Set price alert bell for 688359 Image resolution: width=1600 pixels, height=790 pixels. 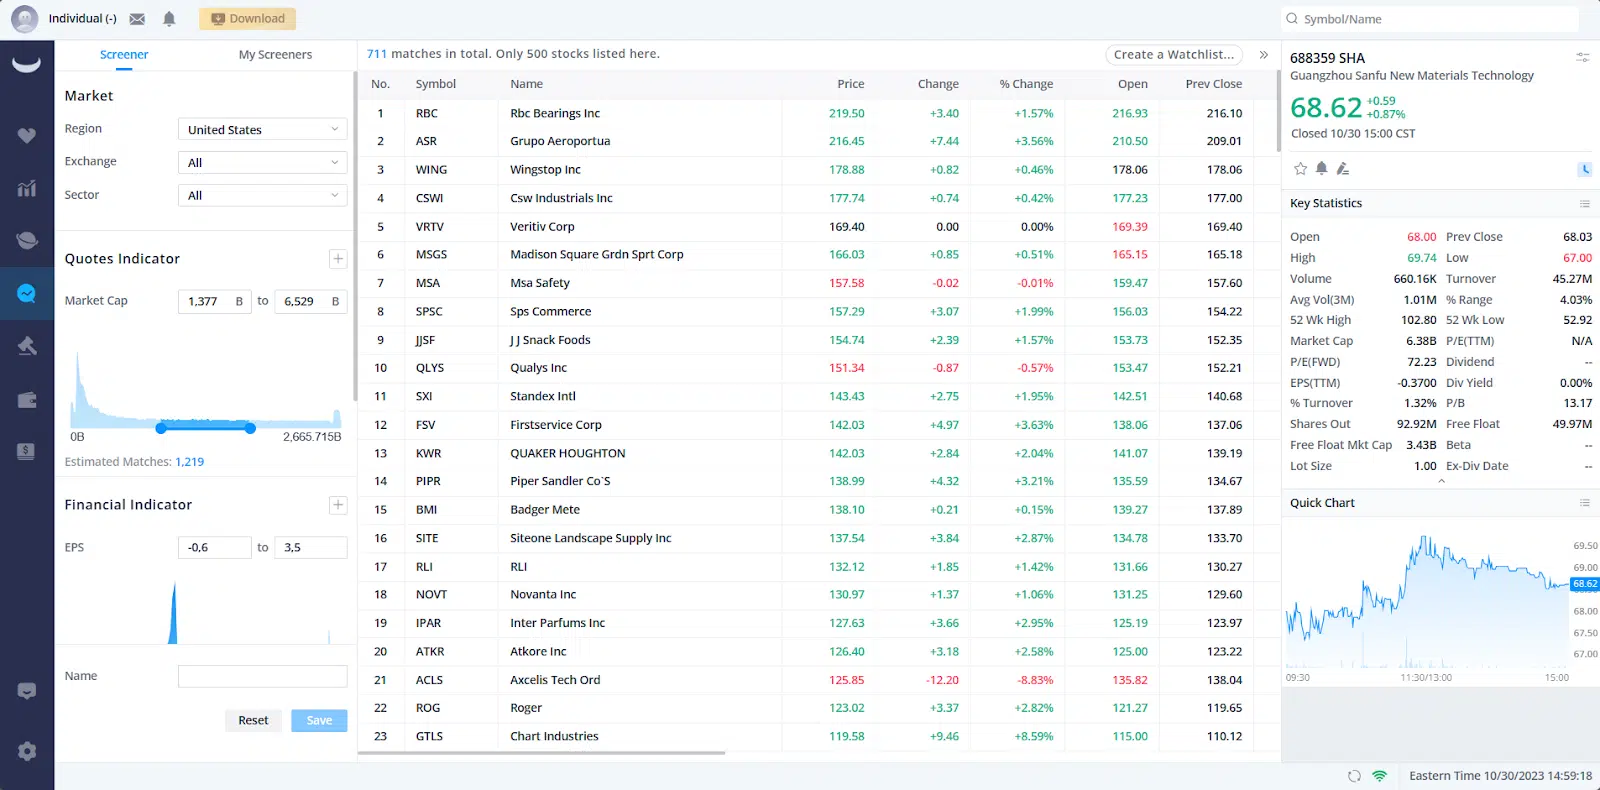(1321, 169)
